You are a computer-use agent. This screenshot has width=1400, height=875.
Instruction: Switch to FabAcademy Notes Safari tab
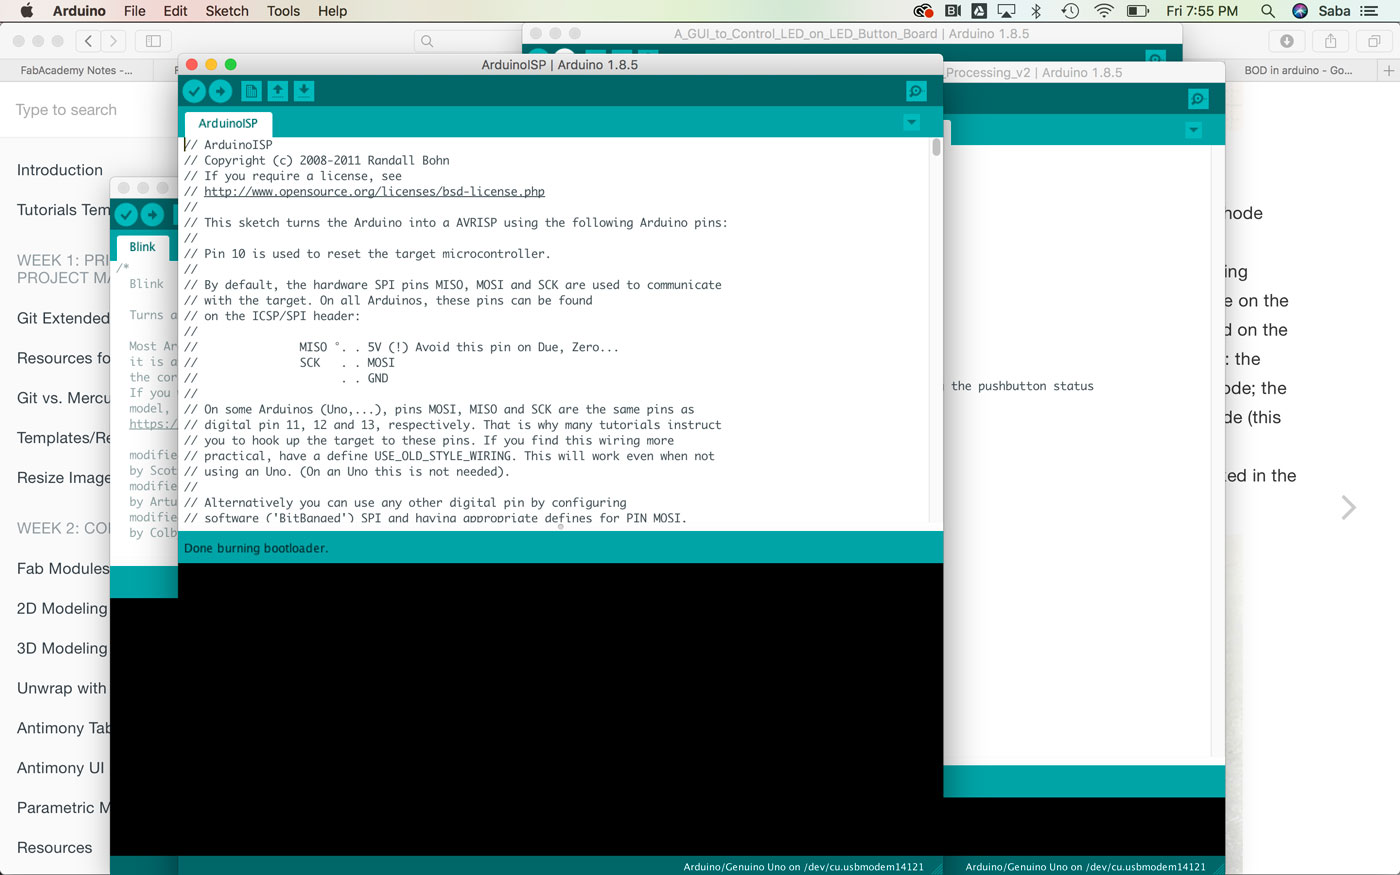click(x=76, y=71)
